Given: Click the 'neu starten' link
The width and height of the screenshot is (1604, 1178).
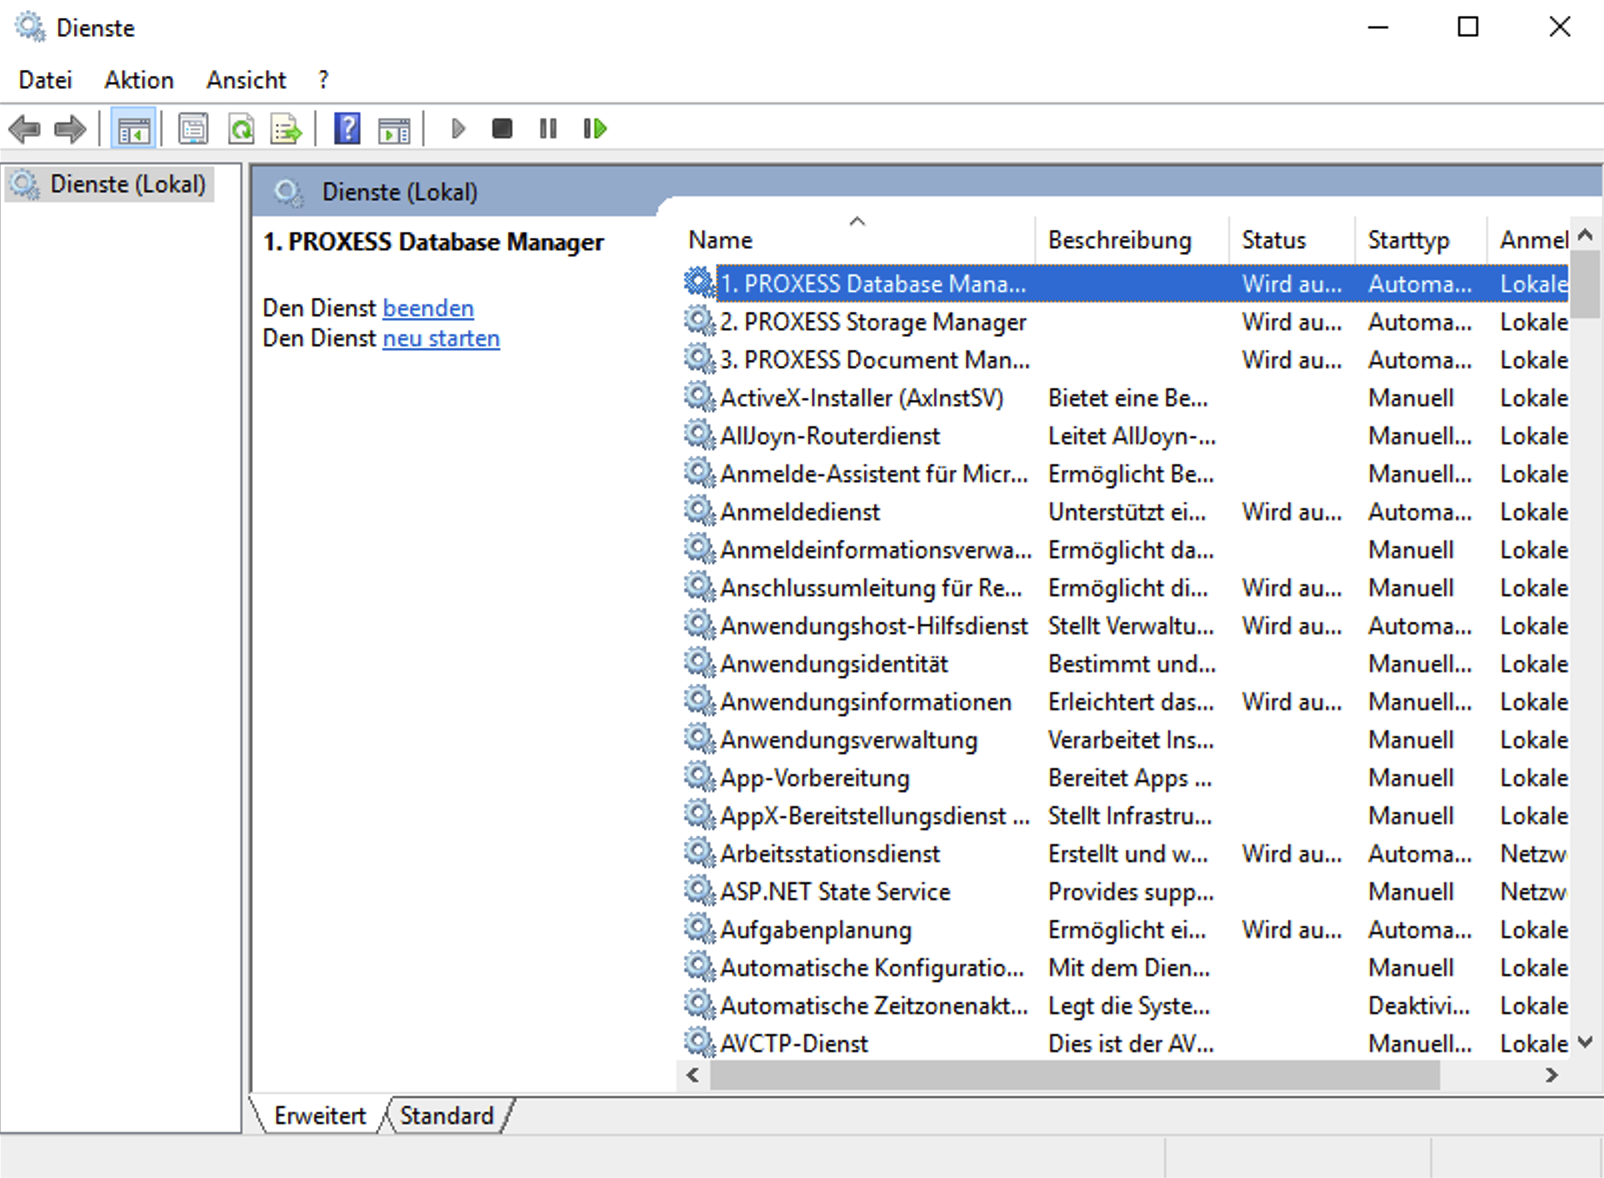Looking at the screenshot, I should (441, 339).
